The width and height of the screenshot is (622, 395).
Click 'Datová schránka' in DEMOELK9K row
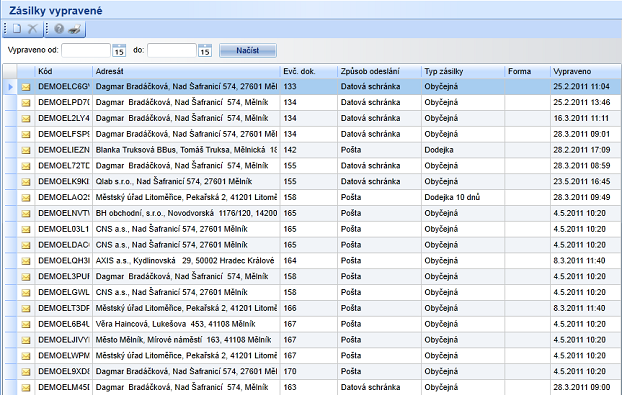[379, 182]
